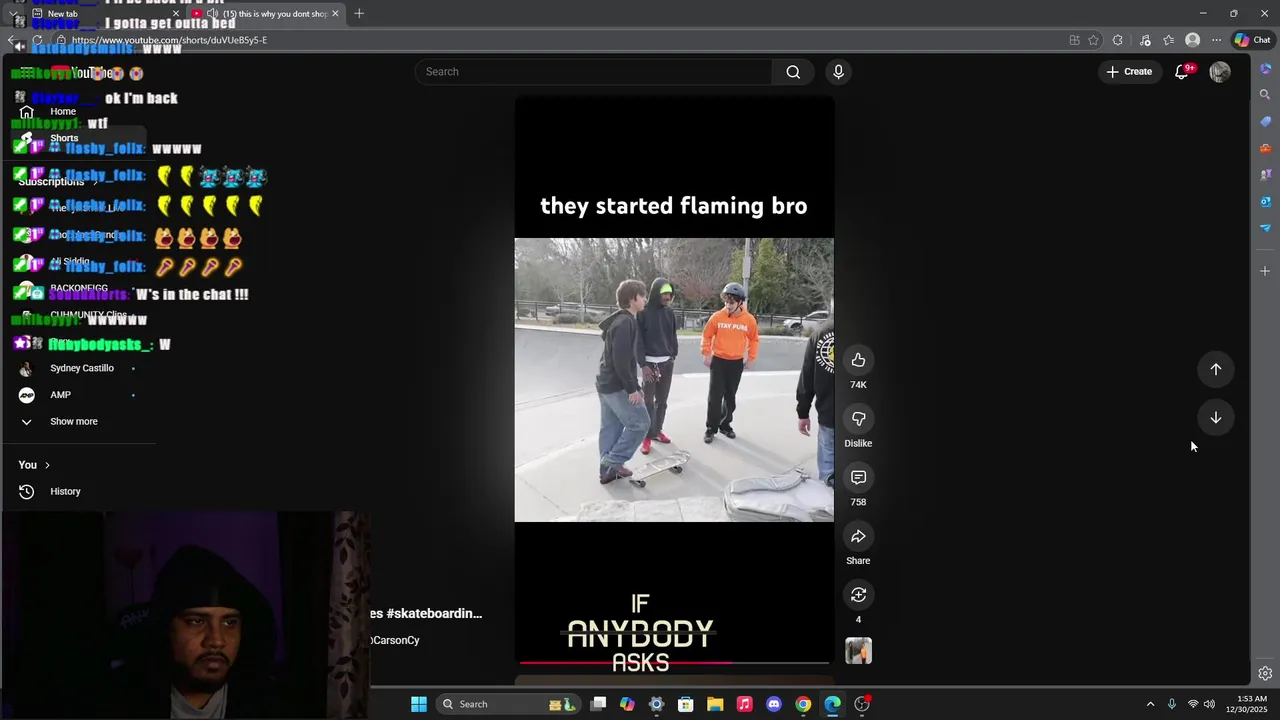Image resolution: width=1280 pixels, height=720 pixels.
Task: Mute the YouTube tab via speaker icon
Action: [212, 14]
